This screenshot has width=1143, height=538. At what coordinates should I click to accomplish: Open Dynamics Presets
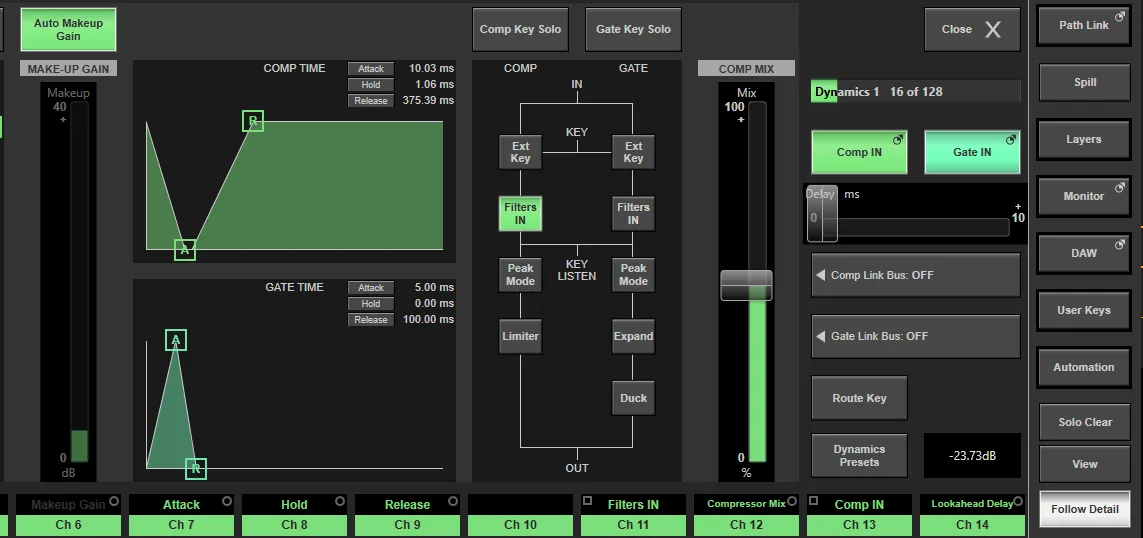859,456
